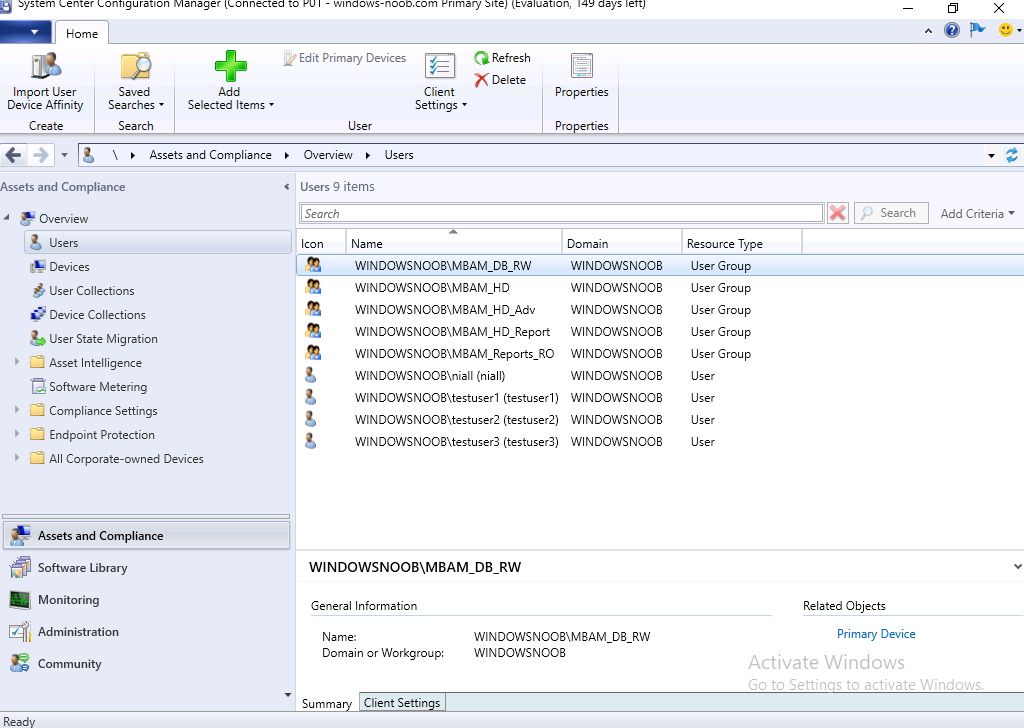Click Assets and Compliance in breadcrumb

210,155
